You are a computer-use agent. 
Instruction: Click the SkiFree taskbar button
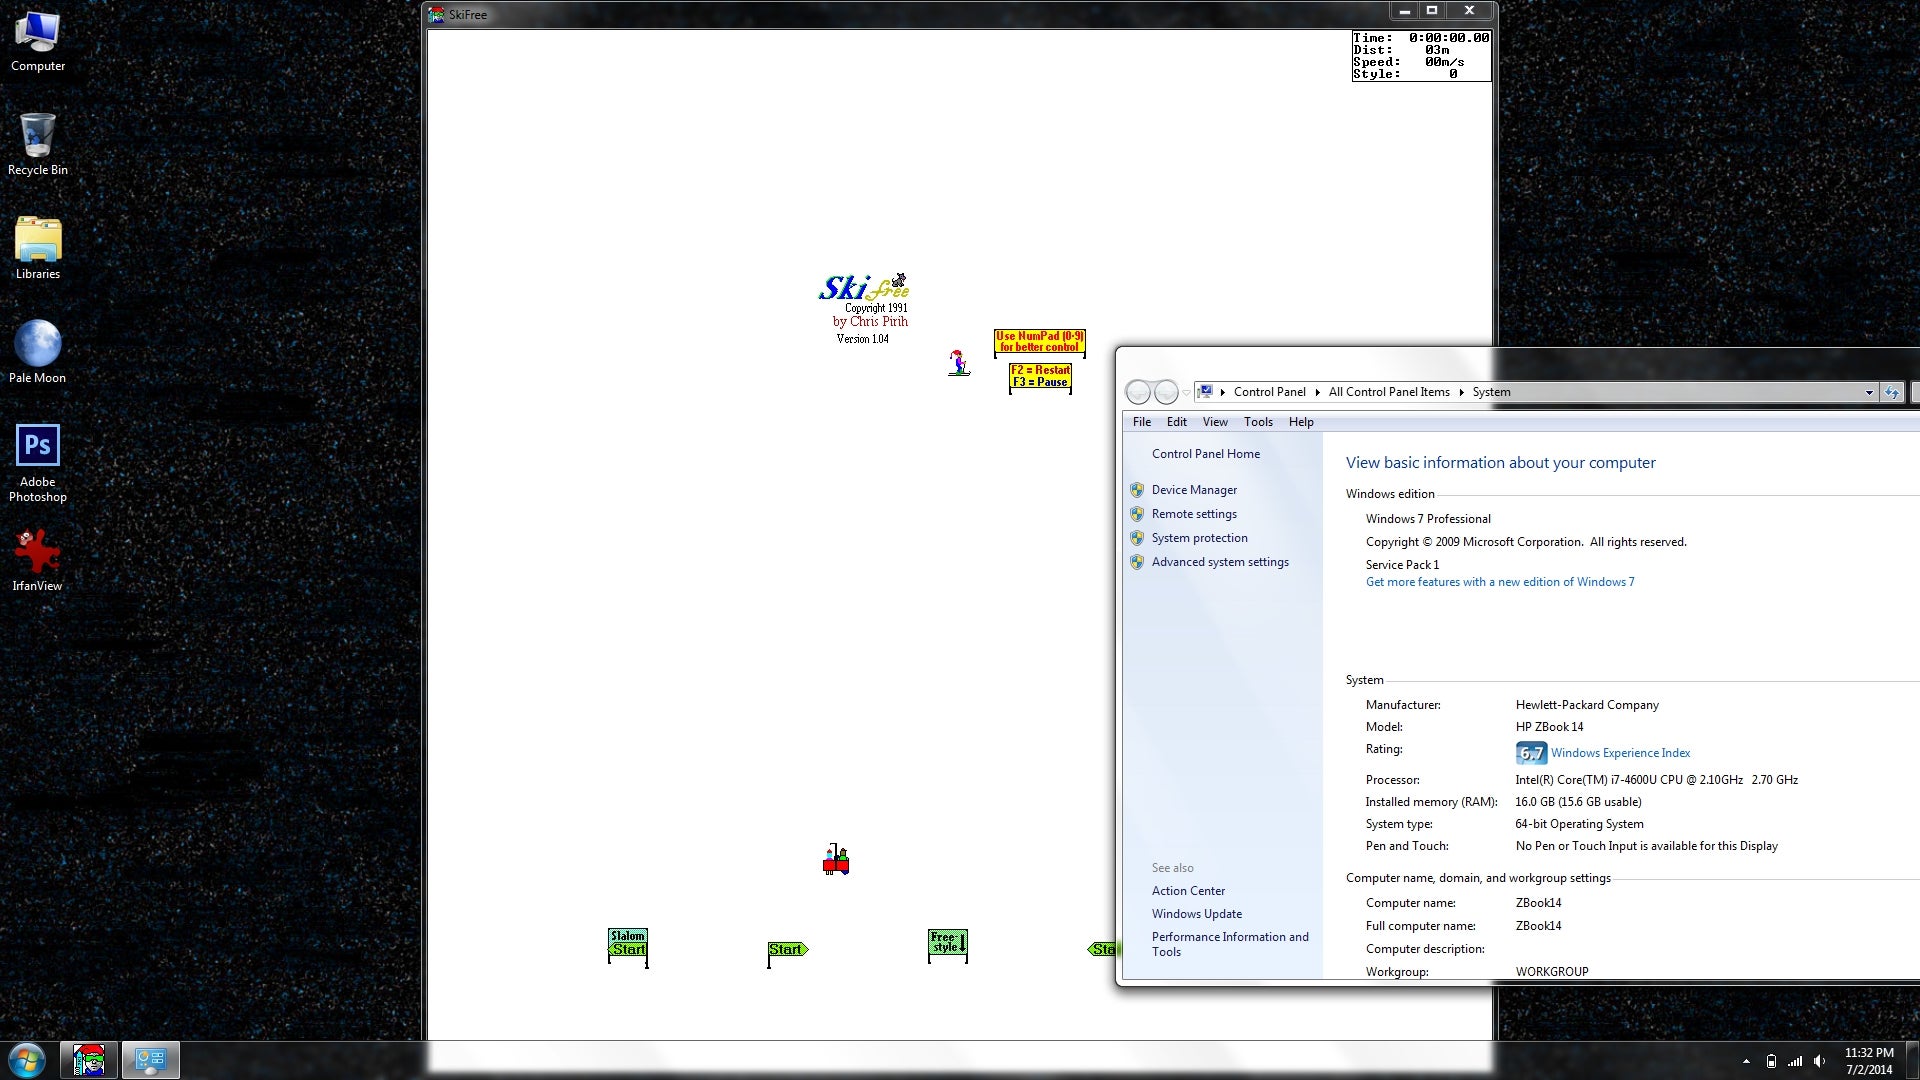pos(89,1060)
